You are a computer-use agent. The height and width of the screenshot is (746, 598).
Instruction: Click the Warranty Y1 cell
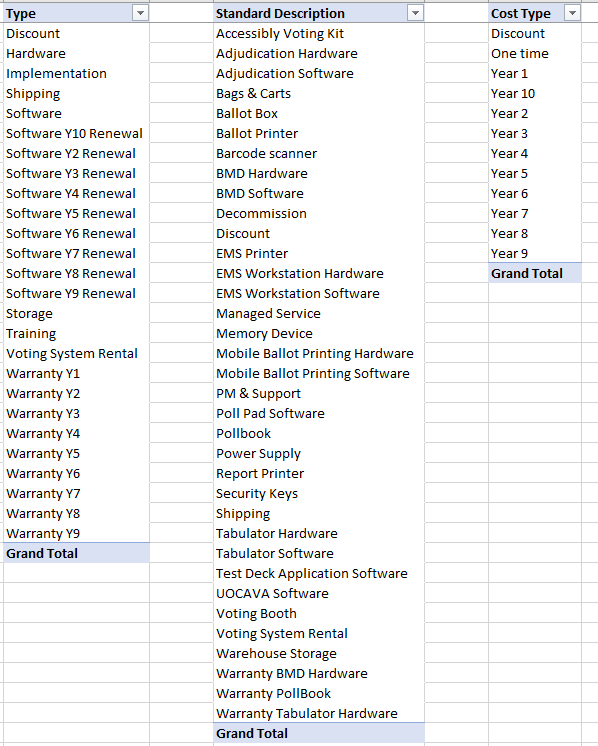point(76,373)
